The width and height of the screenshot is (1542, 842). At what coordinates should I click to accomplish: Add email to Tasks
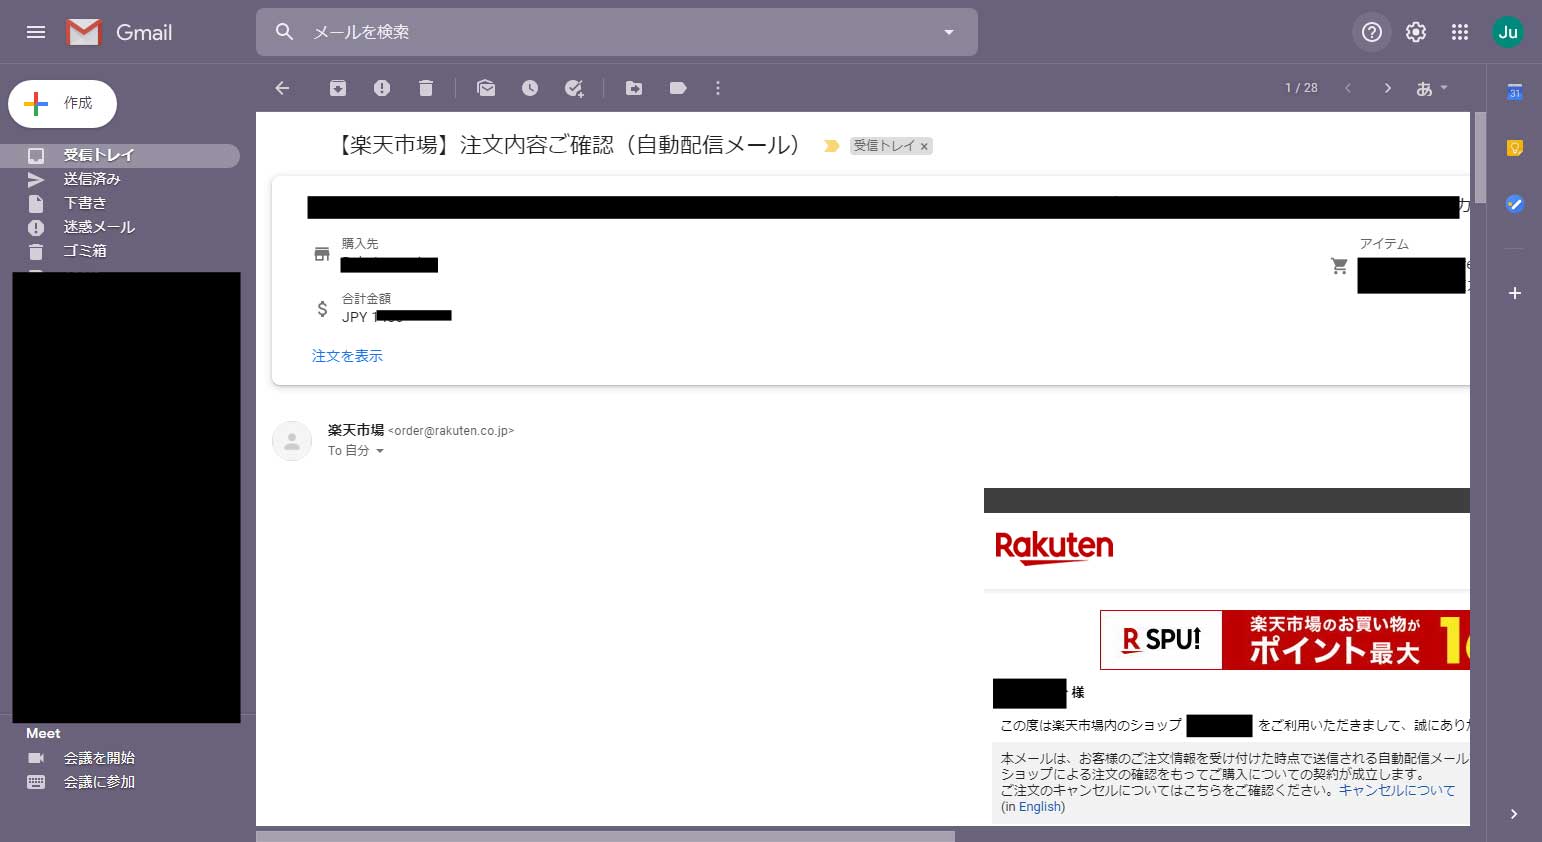click(x=574, y=88)
